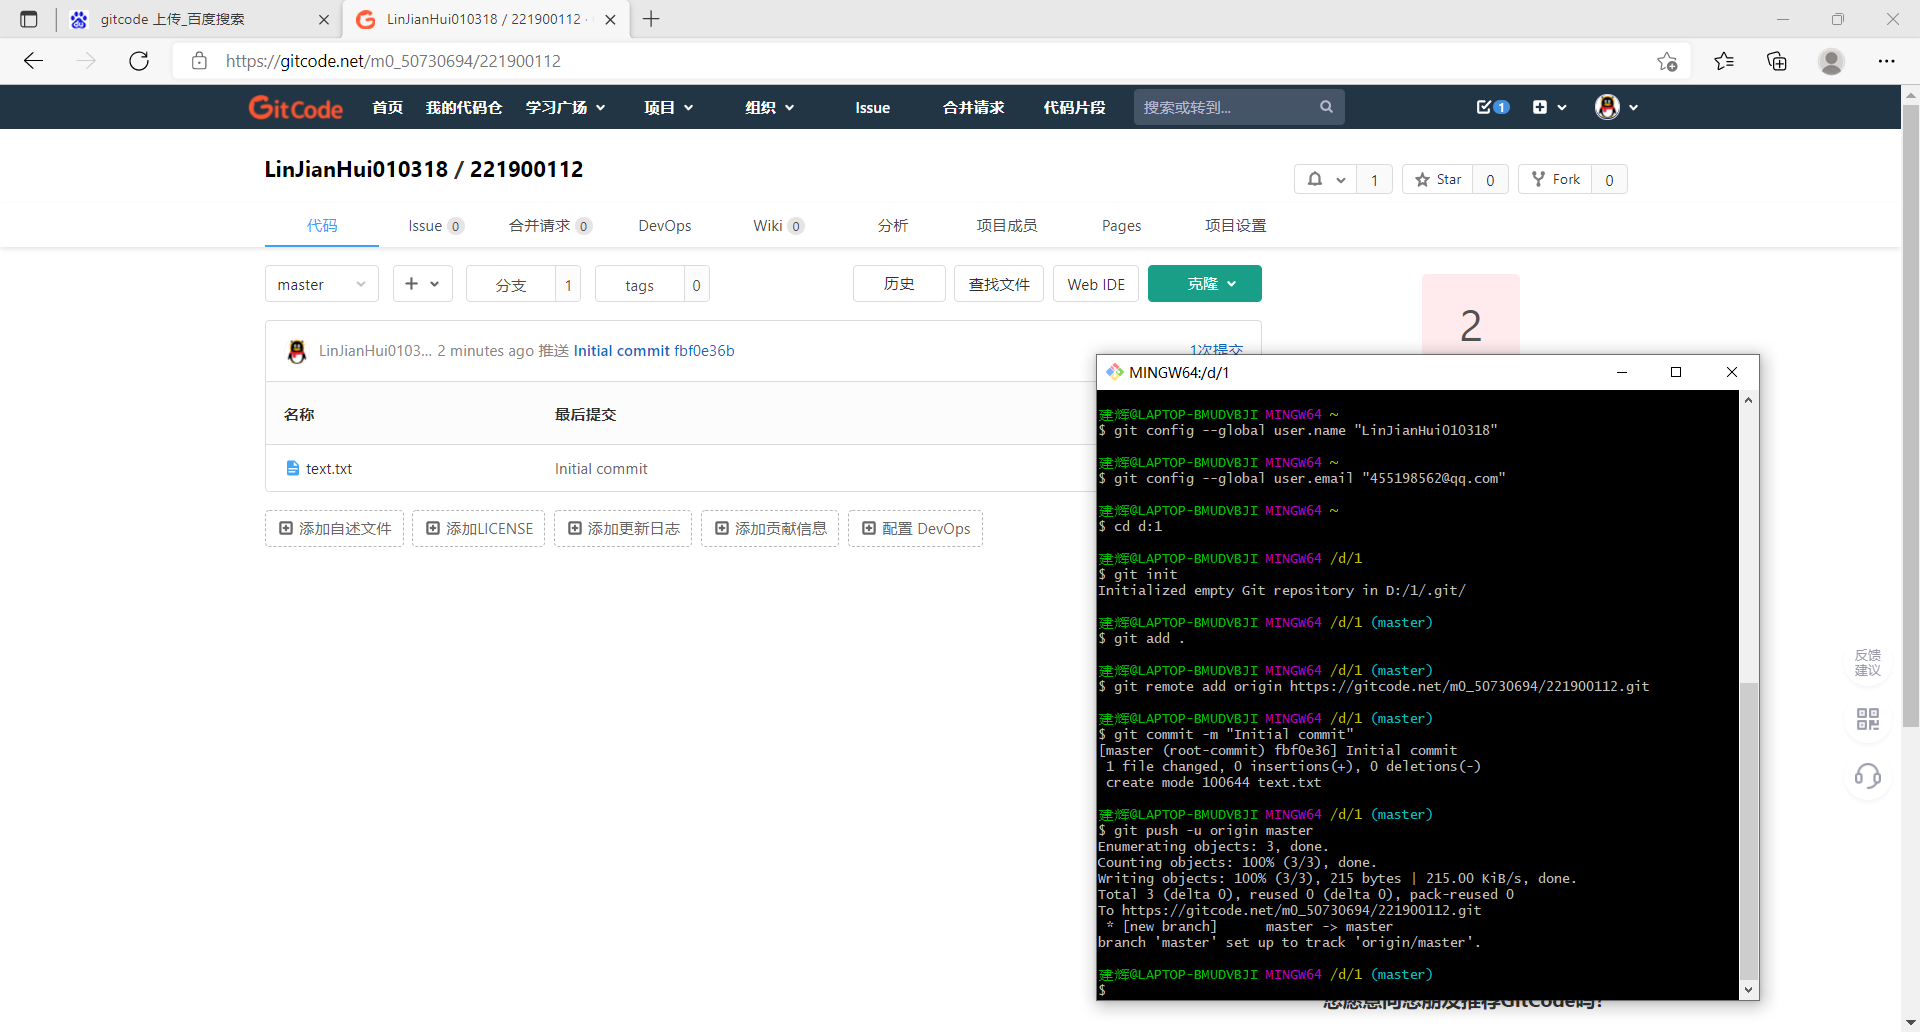
Task: Open 合并请求 in top navbar
Action: (973, 107)
